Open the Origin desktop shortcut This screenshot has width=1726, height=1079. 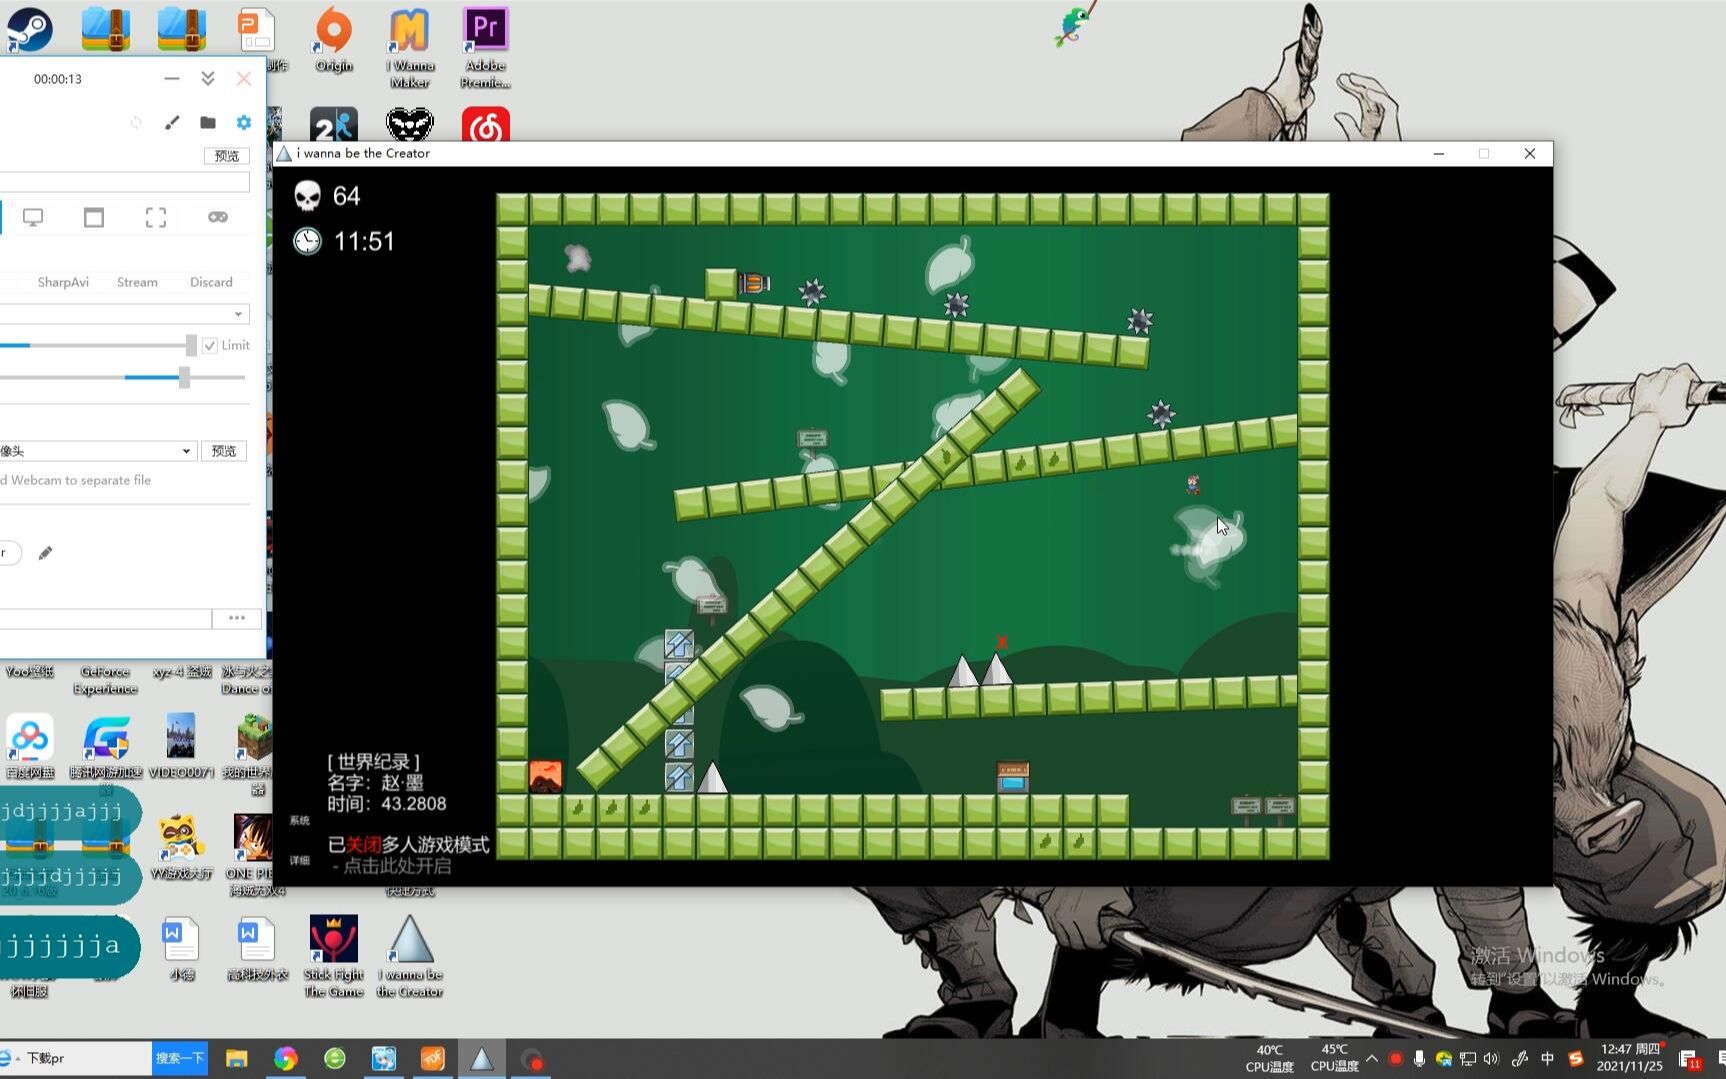coord(334,39)
